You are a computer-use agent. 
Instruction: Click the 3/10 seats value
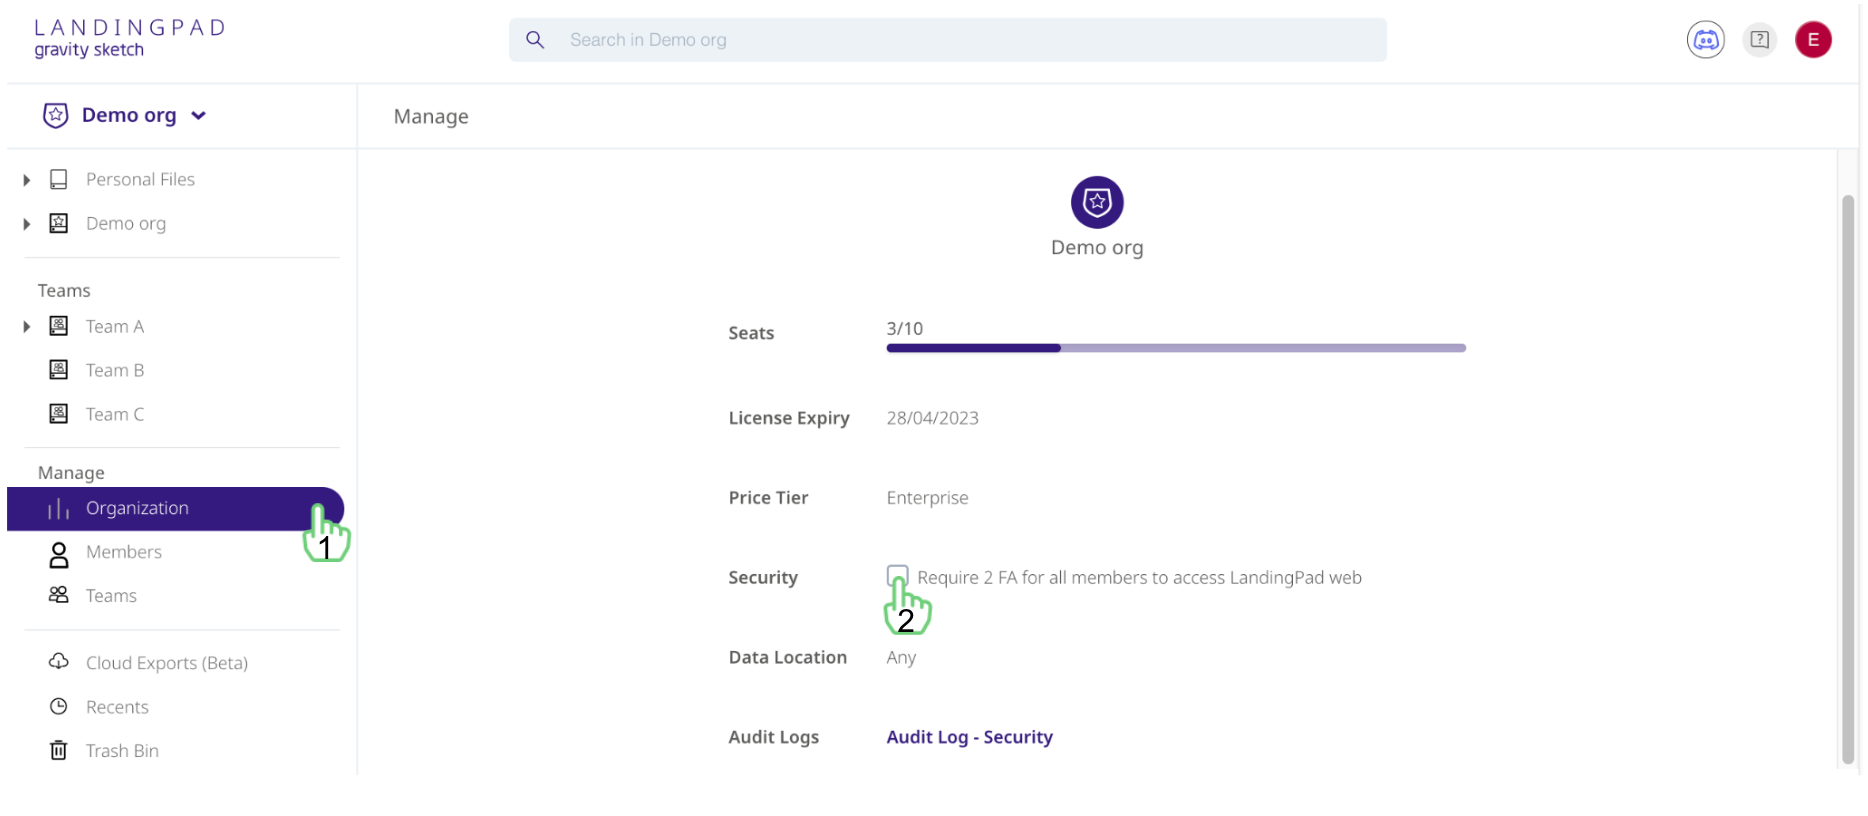[904, 329]
